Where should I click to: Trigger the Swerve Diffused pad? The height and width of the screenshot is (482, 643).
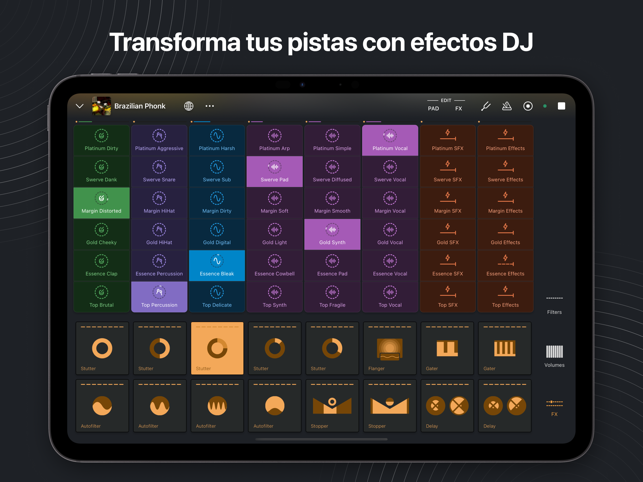click(x=332, y=171)
